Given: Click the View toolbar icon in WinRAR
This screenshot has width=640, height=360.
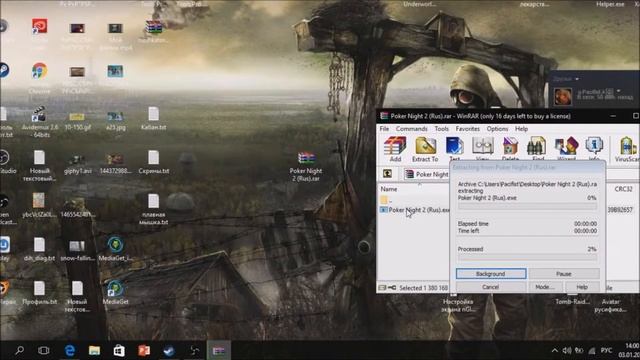Looking at the screenshot, I should (482, 149).
